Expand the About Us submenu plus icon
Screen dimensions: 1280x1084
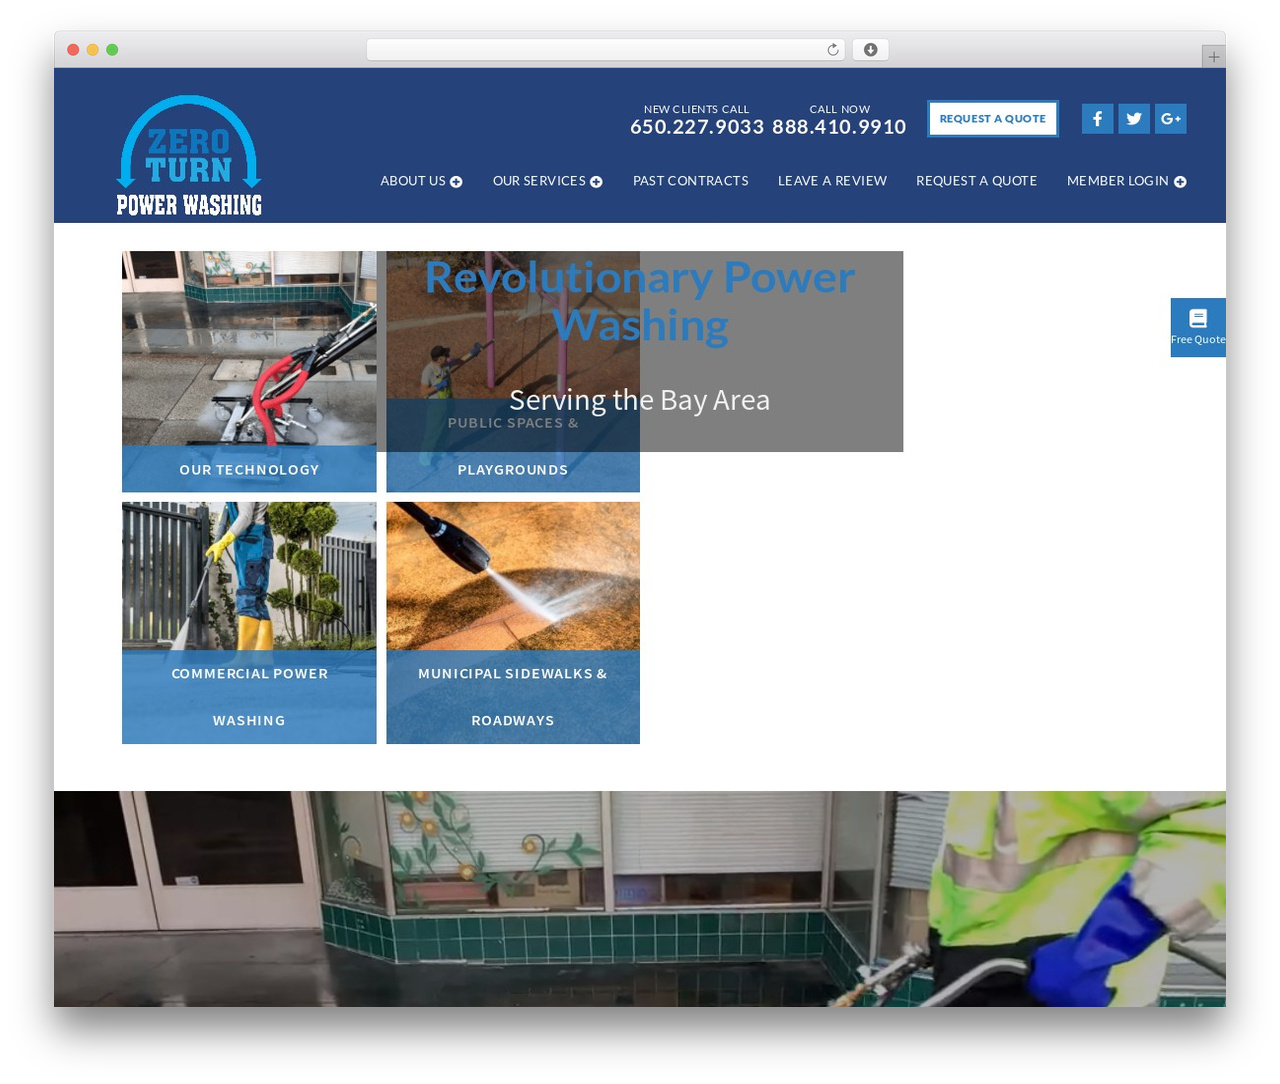(456, 182)
